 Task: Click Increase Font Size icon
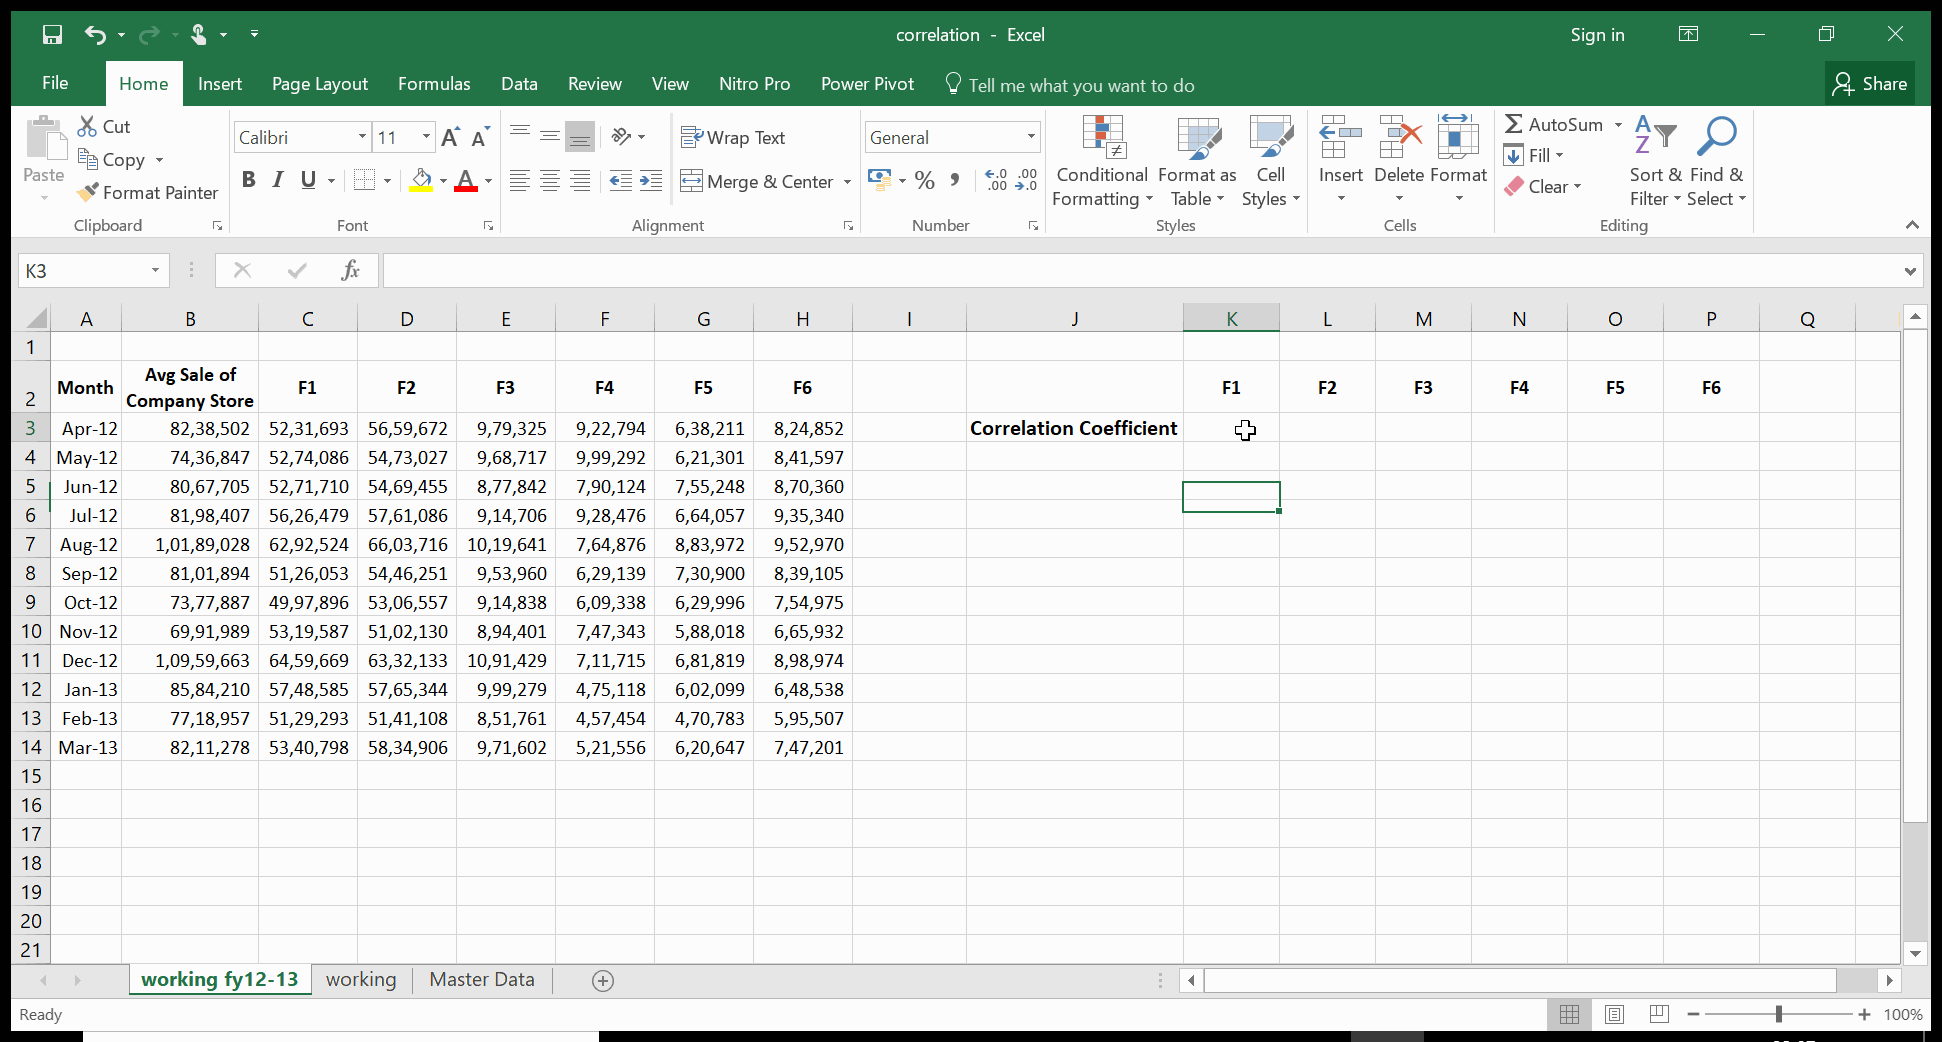click(450, 137)
